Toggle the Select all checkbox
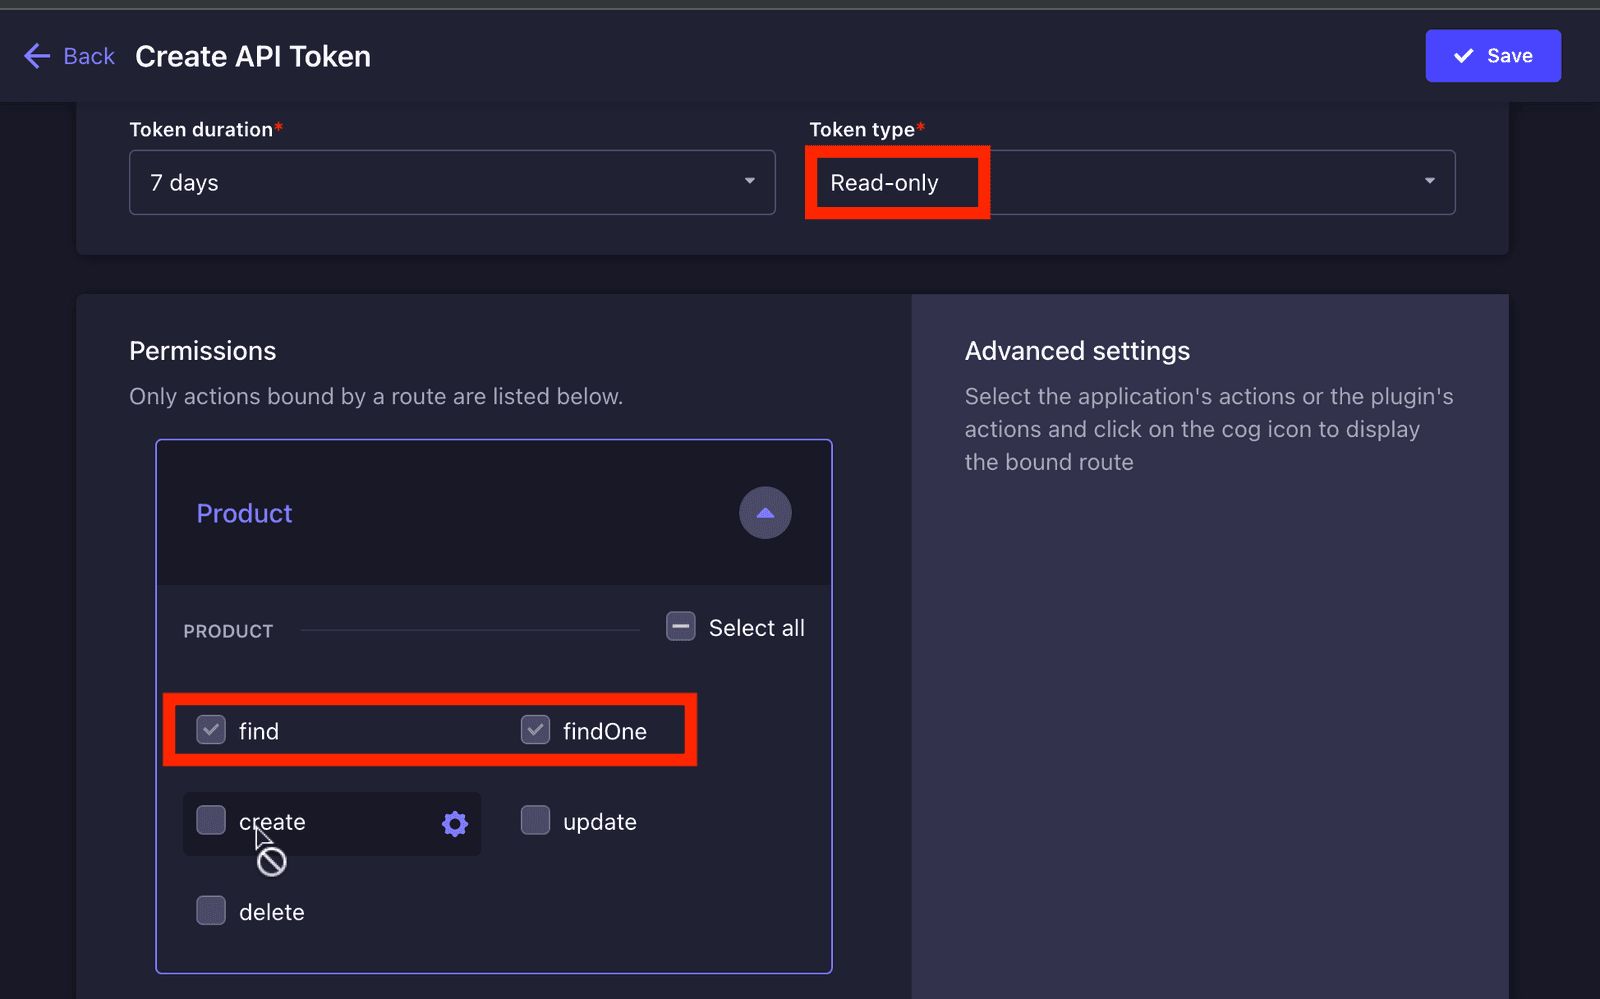This screenshot has height=999, width=1600. (681, 627)
